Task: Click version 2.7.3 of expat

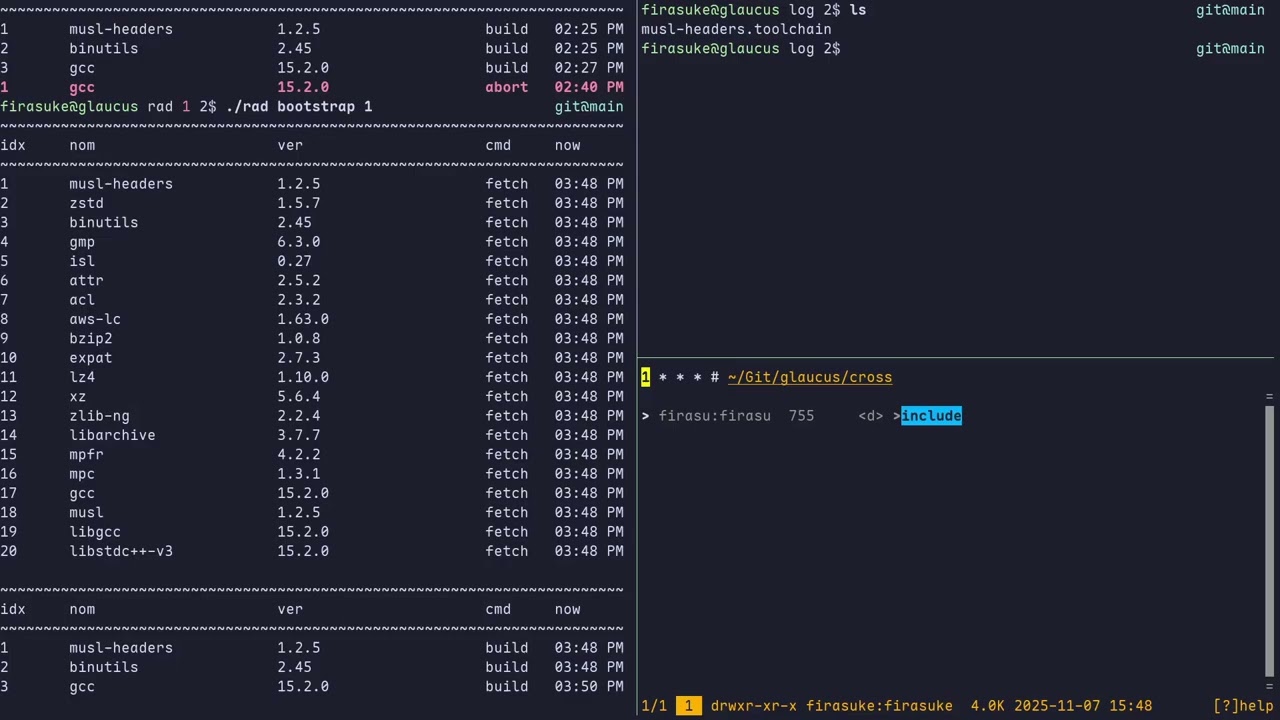Action: pyautogui.click(x=299, y=358)
